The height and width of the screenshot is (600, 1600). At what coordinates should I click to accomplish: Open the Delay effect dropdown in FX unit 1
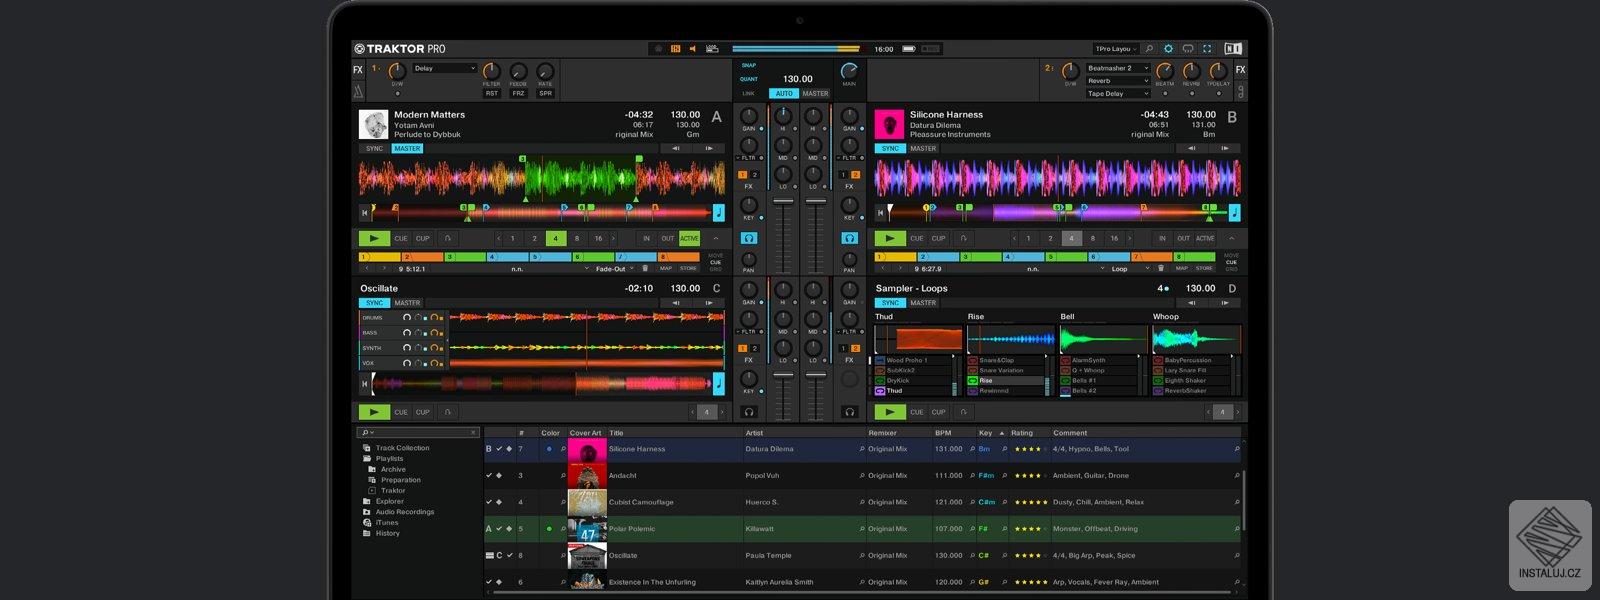tap(444, 68)
